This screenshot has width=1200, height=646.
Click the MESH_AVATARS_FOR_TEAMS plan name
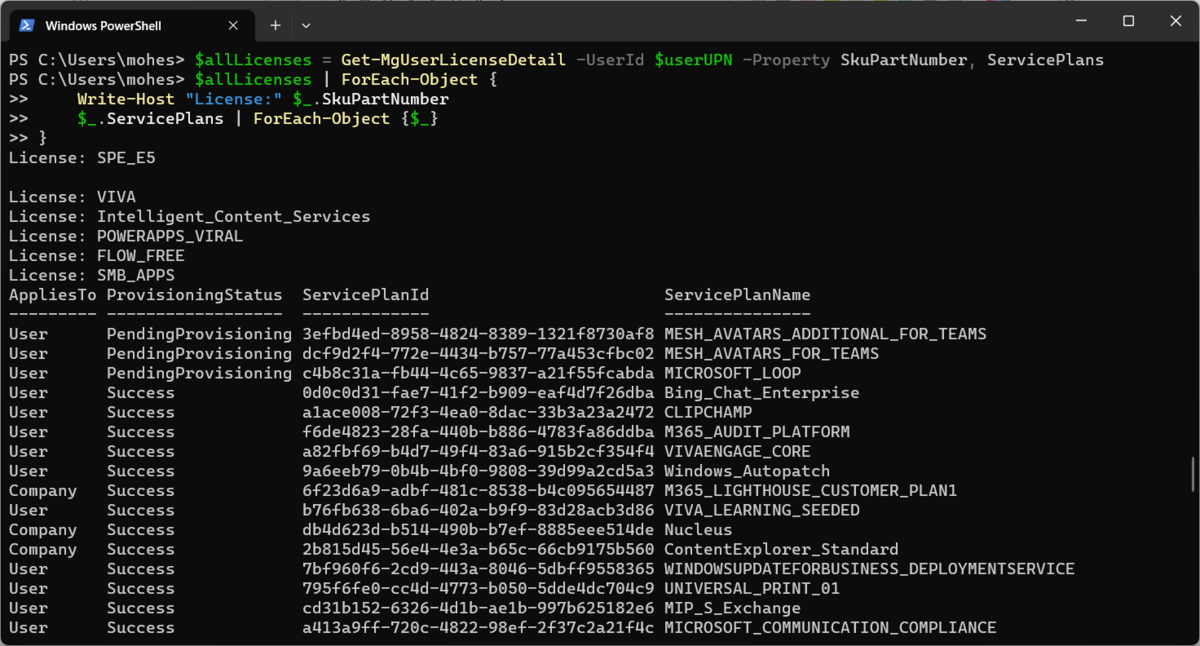click(771, 354)
